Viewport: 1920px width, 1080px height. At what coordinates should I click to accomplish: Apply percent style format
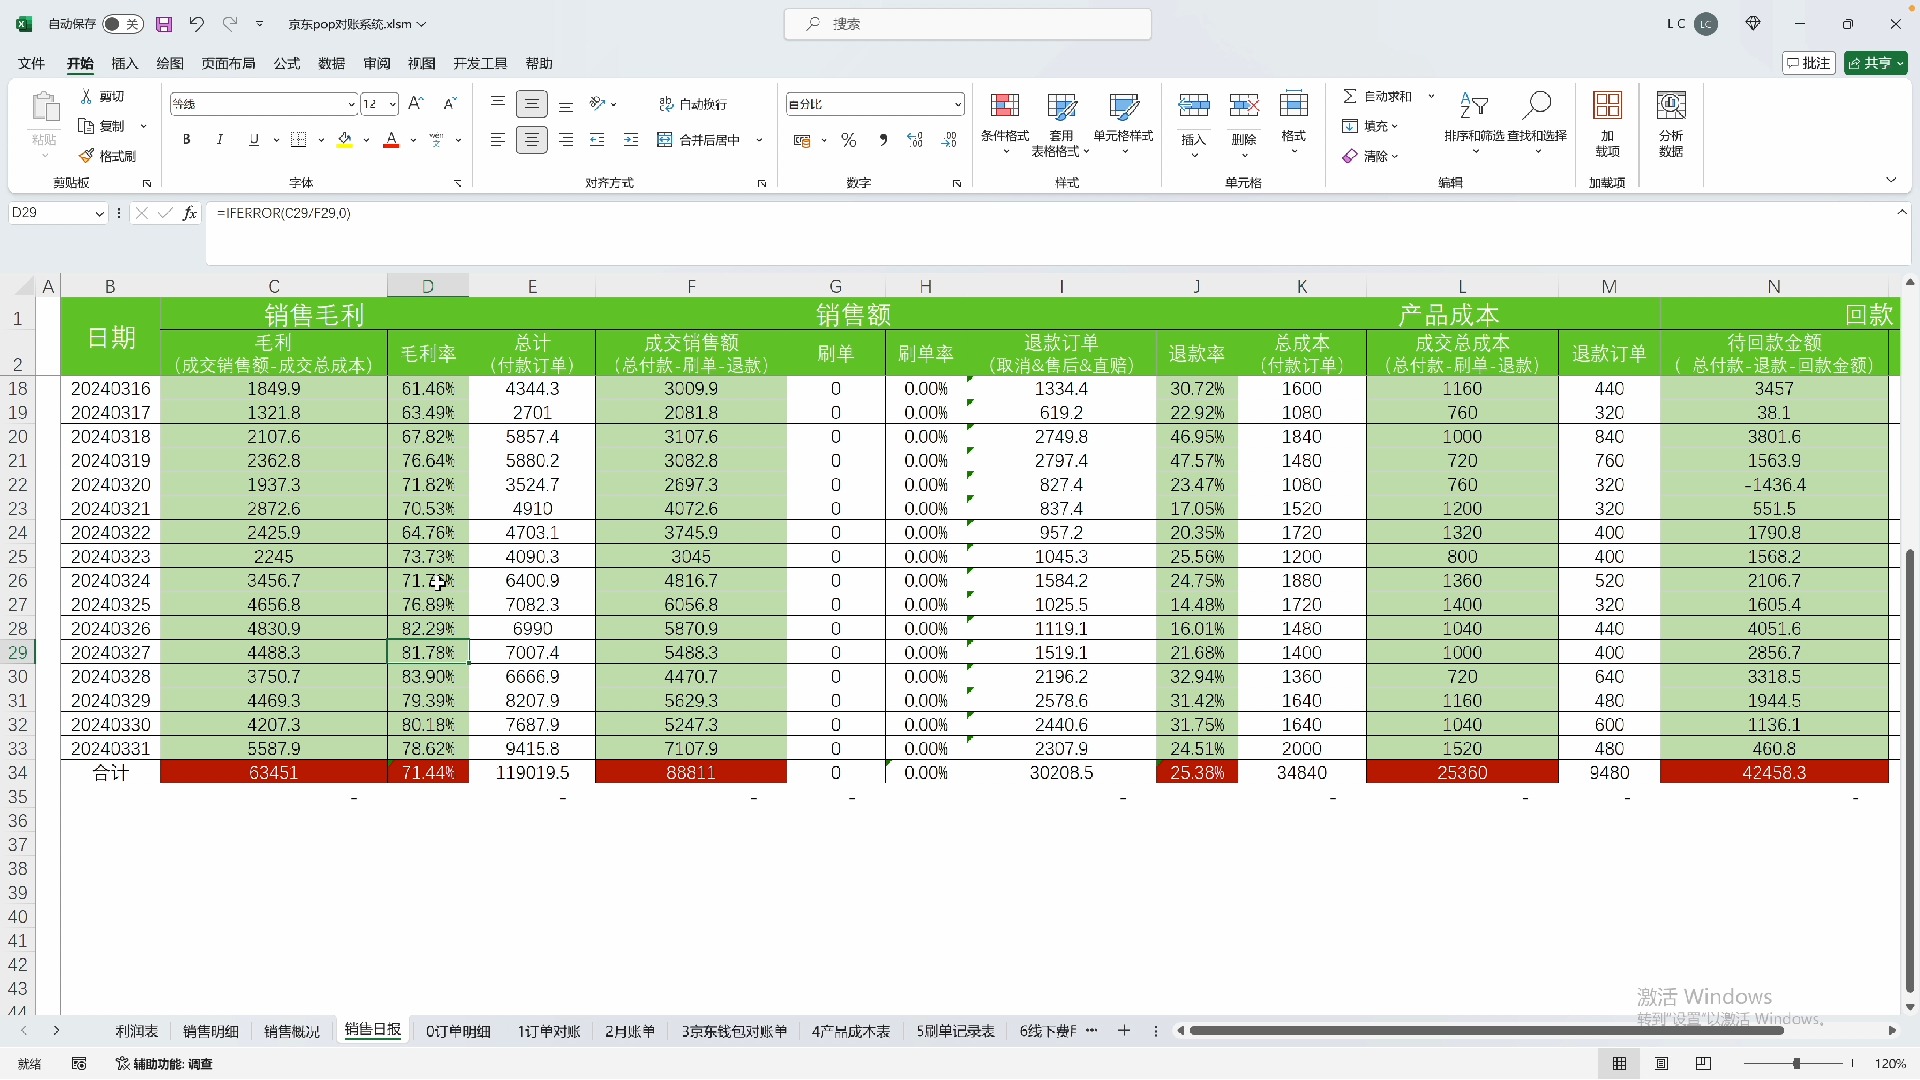click(x=849, y=140)
